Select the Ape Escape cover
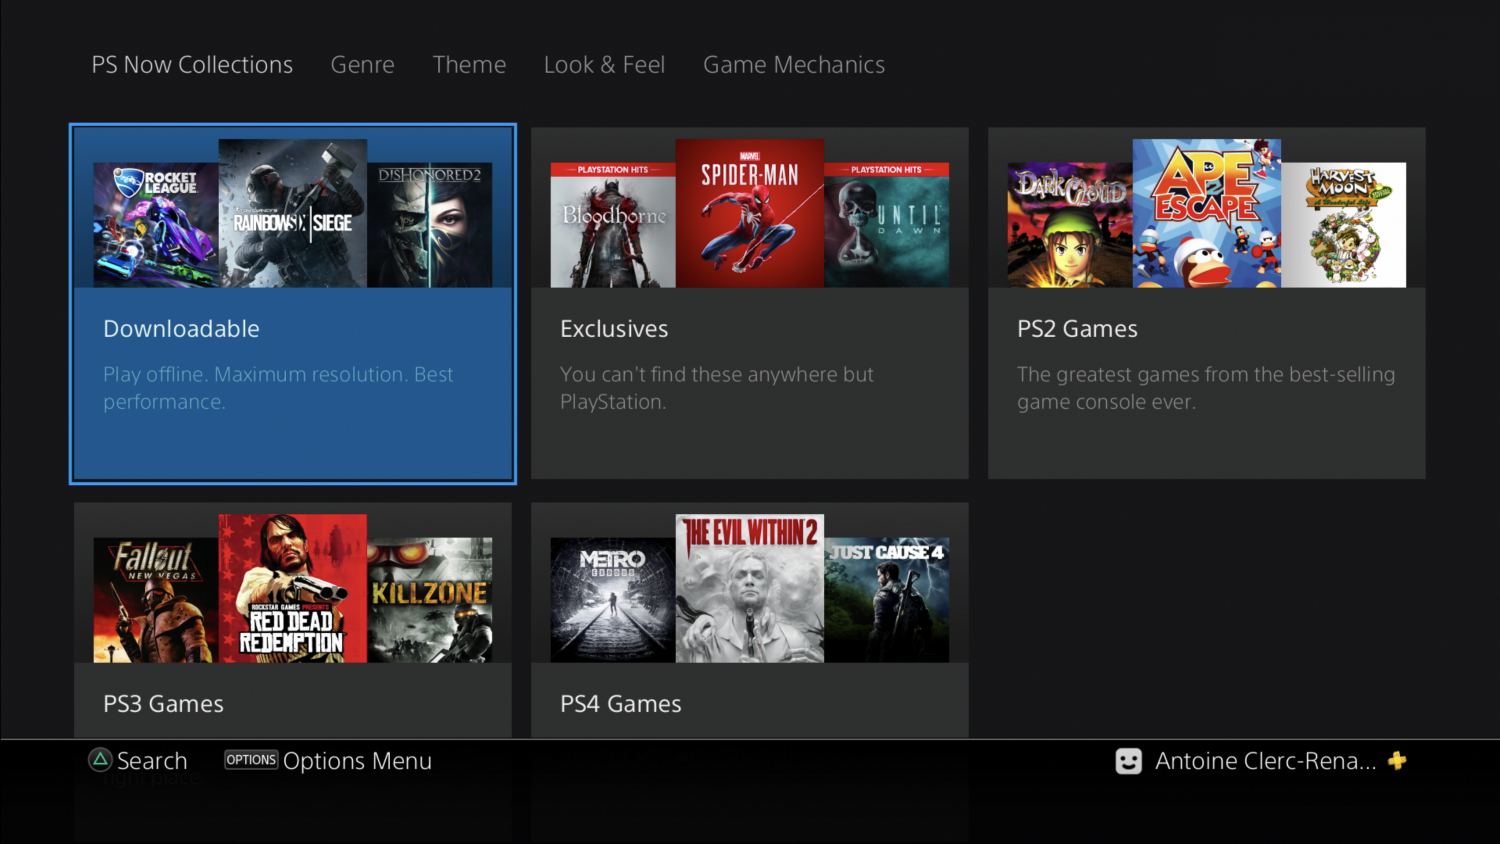The image size is (1500, 844). point(1206,213)
